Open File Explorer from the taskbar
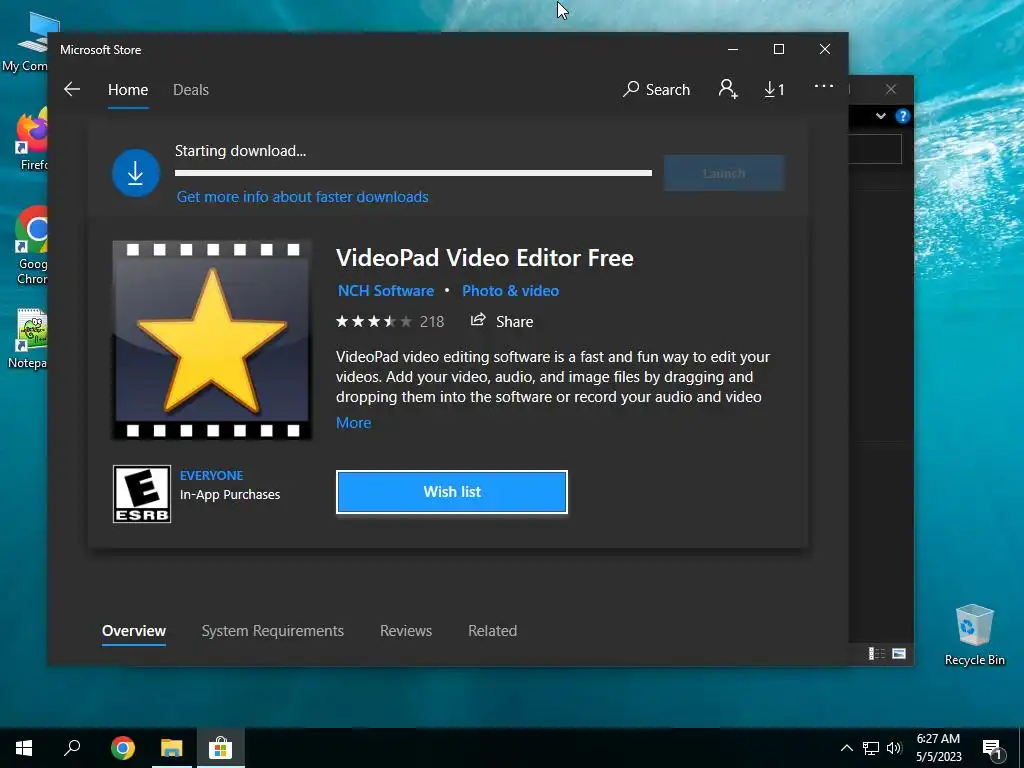Viewport: 1024px width, 768px height. click(x=172, y=748)
